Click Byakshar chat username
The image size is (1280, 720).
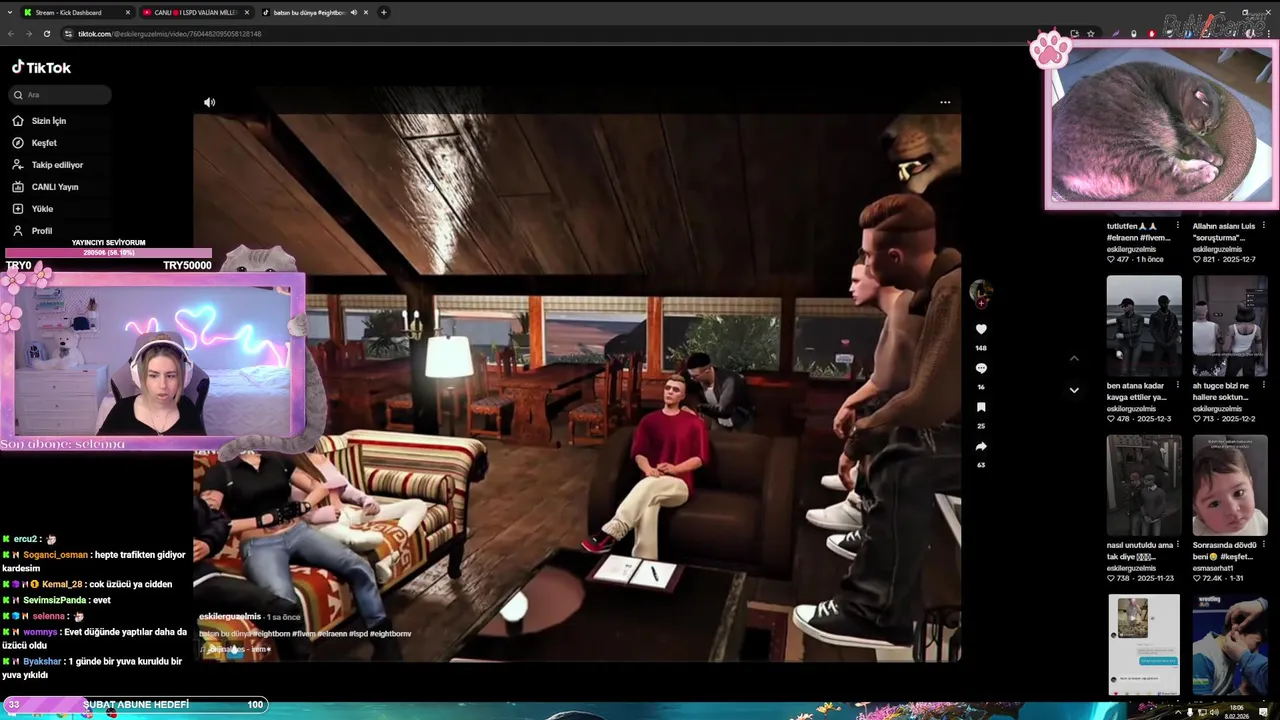42,661
